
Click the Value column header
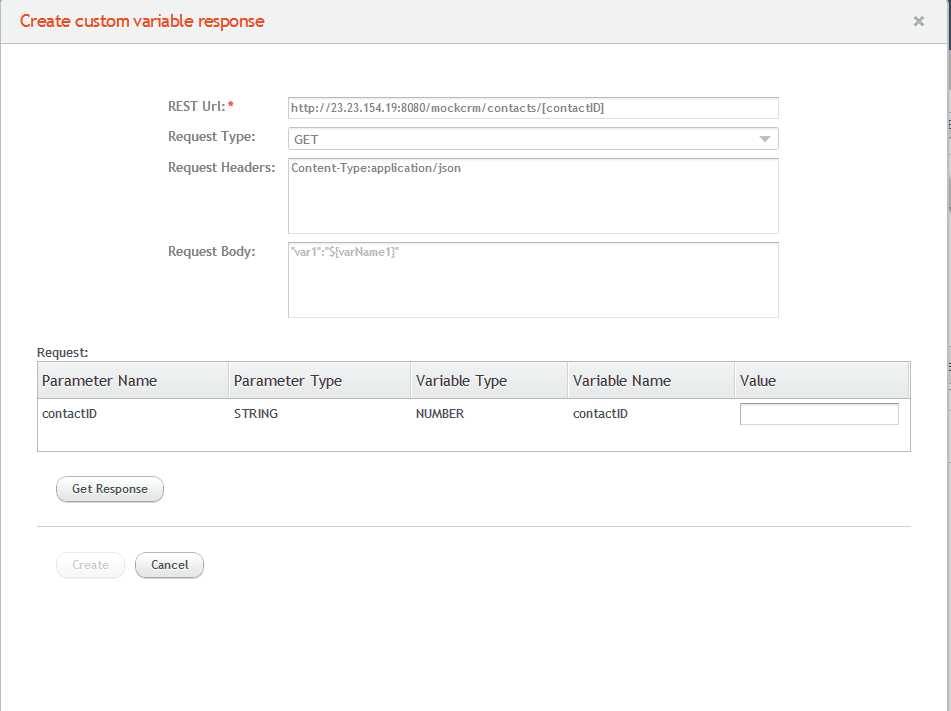pyautogui.click(x=822, y=380)
